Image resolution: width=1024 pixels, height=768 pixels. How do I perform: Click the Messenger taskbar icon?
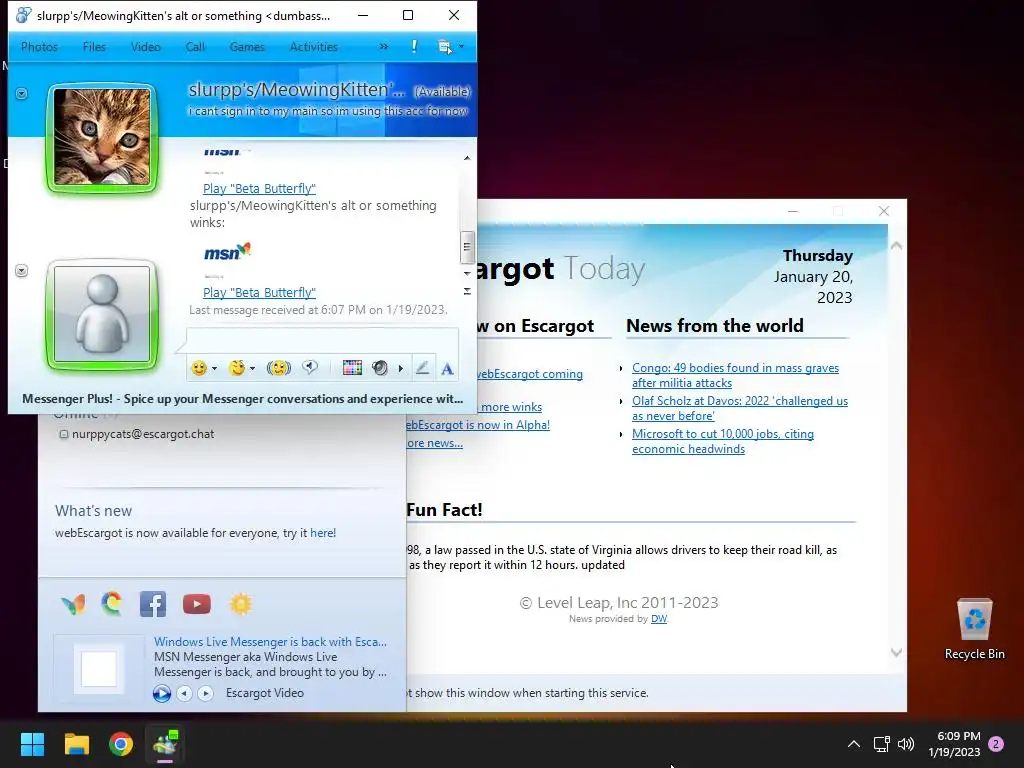coord(165,744)
